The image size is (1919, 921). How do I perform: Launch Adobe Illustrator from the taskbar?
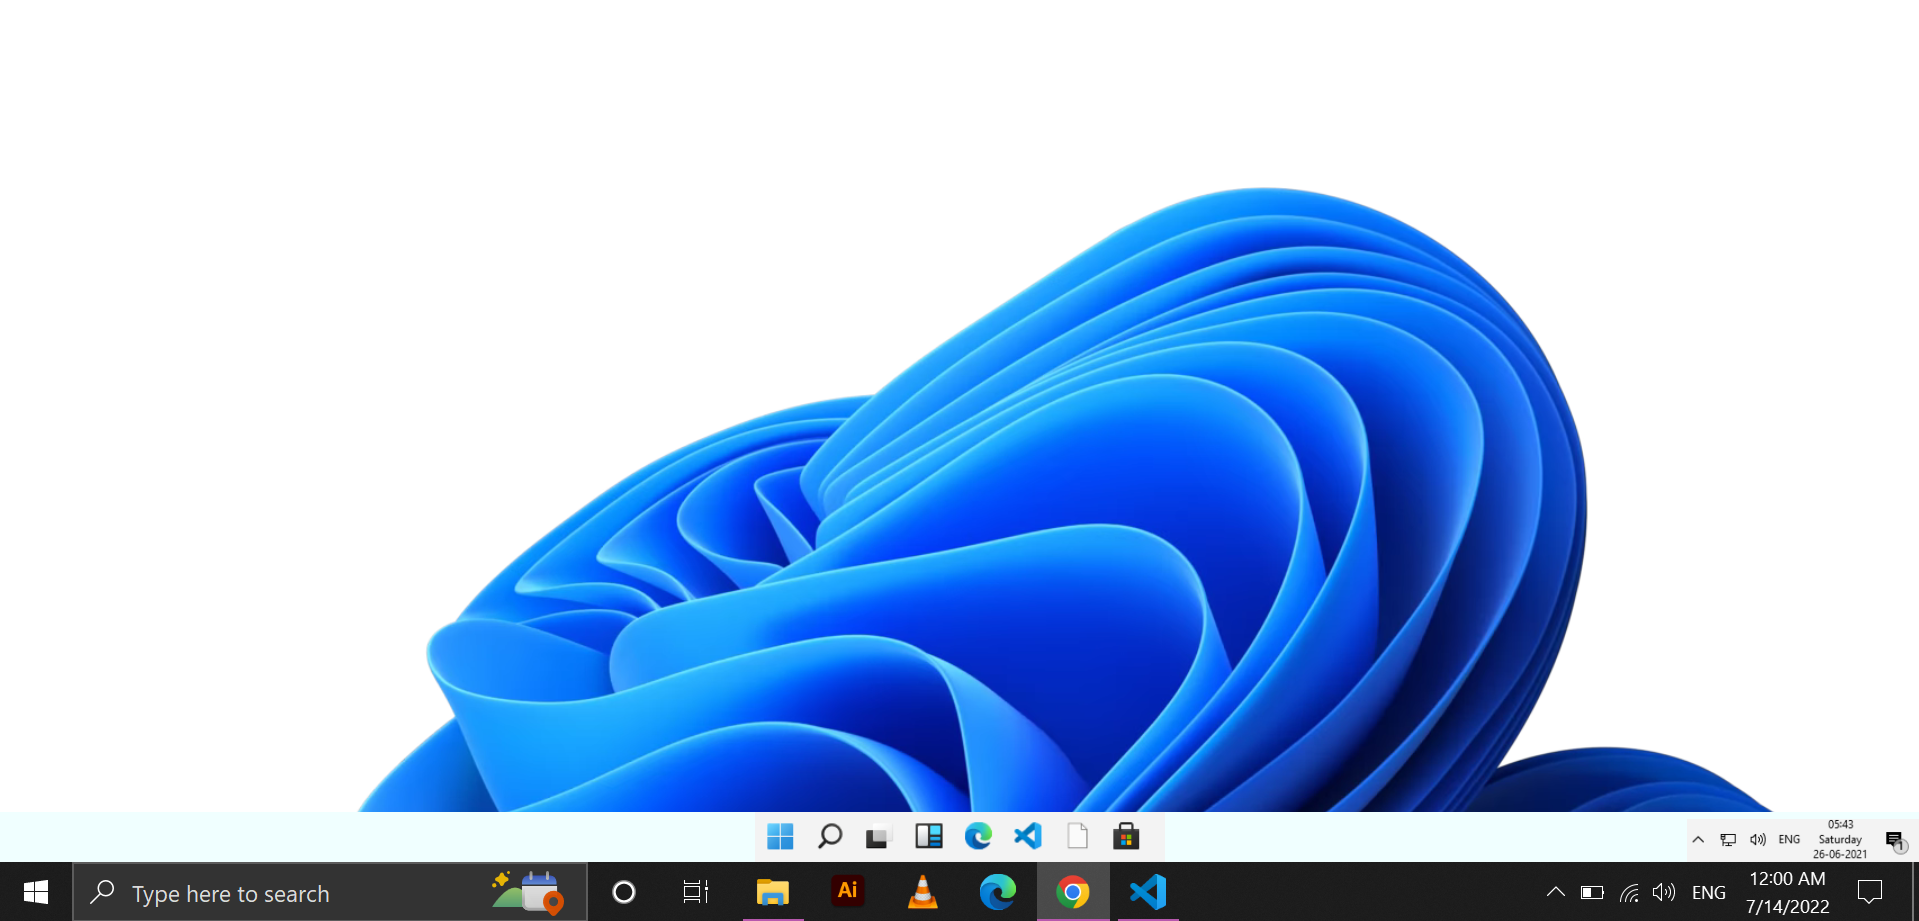click(847, 892)
